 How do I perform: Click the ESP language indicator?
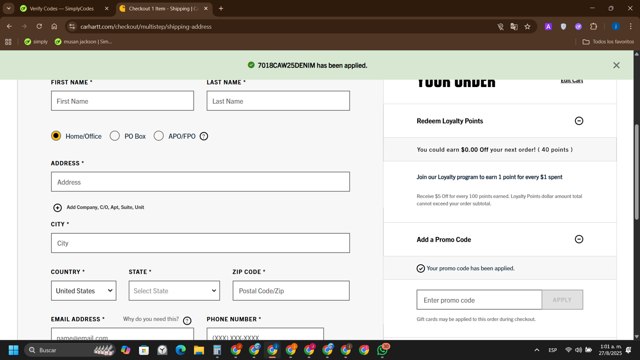553,350
